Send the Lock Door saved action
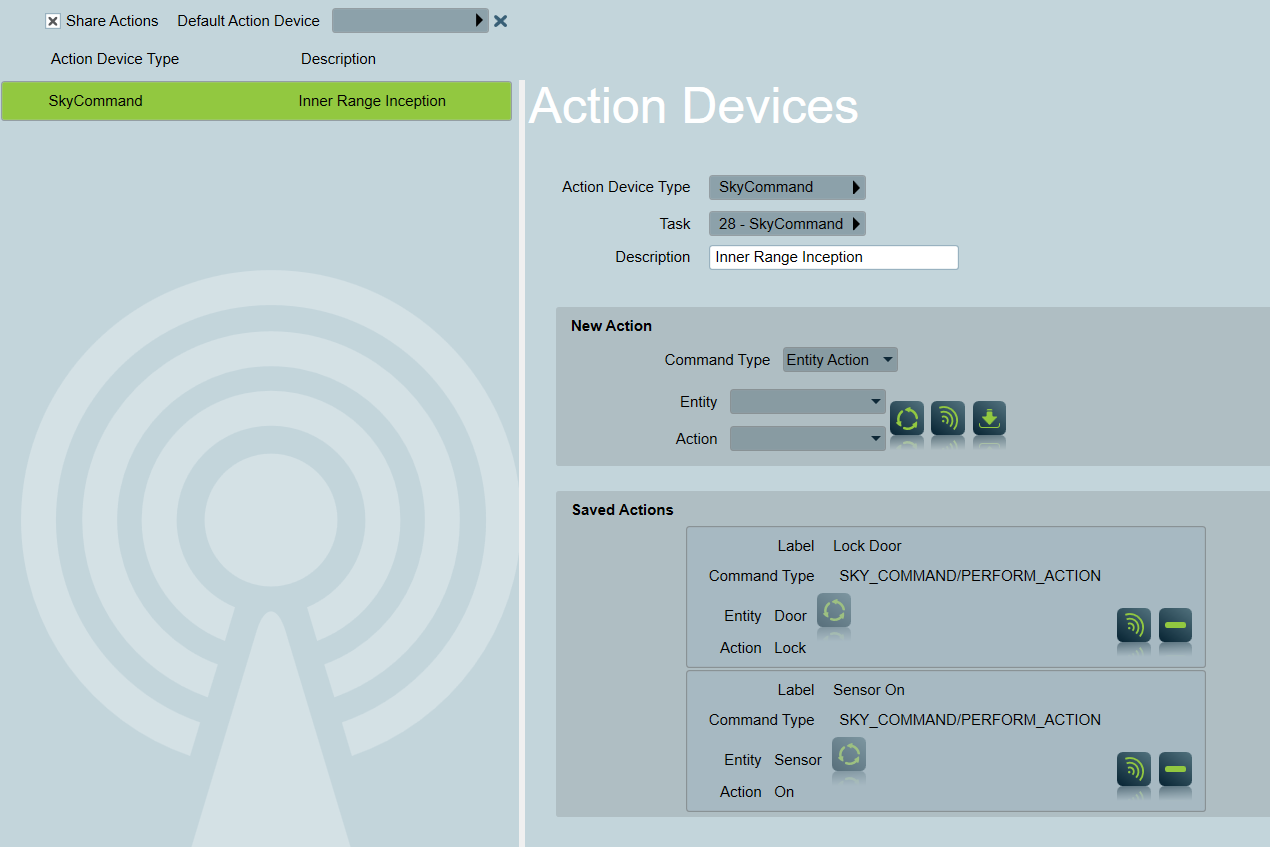Viewport: 1270px width, 847px height. [1134, 625]
